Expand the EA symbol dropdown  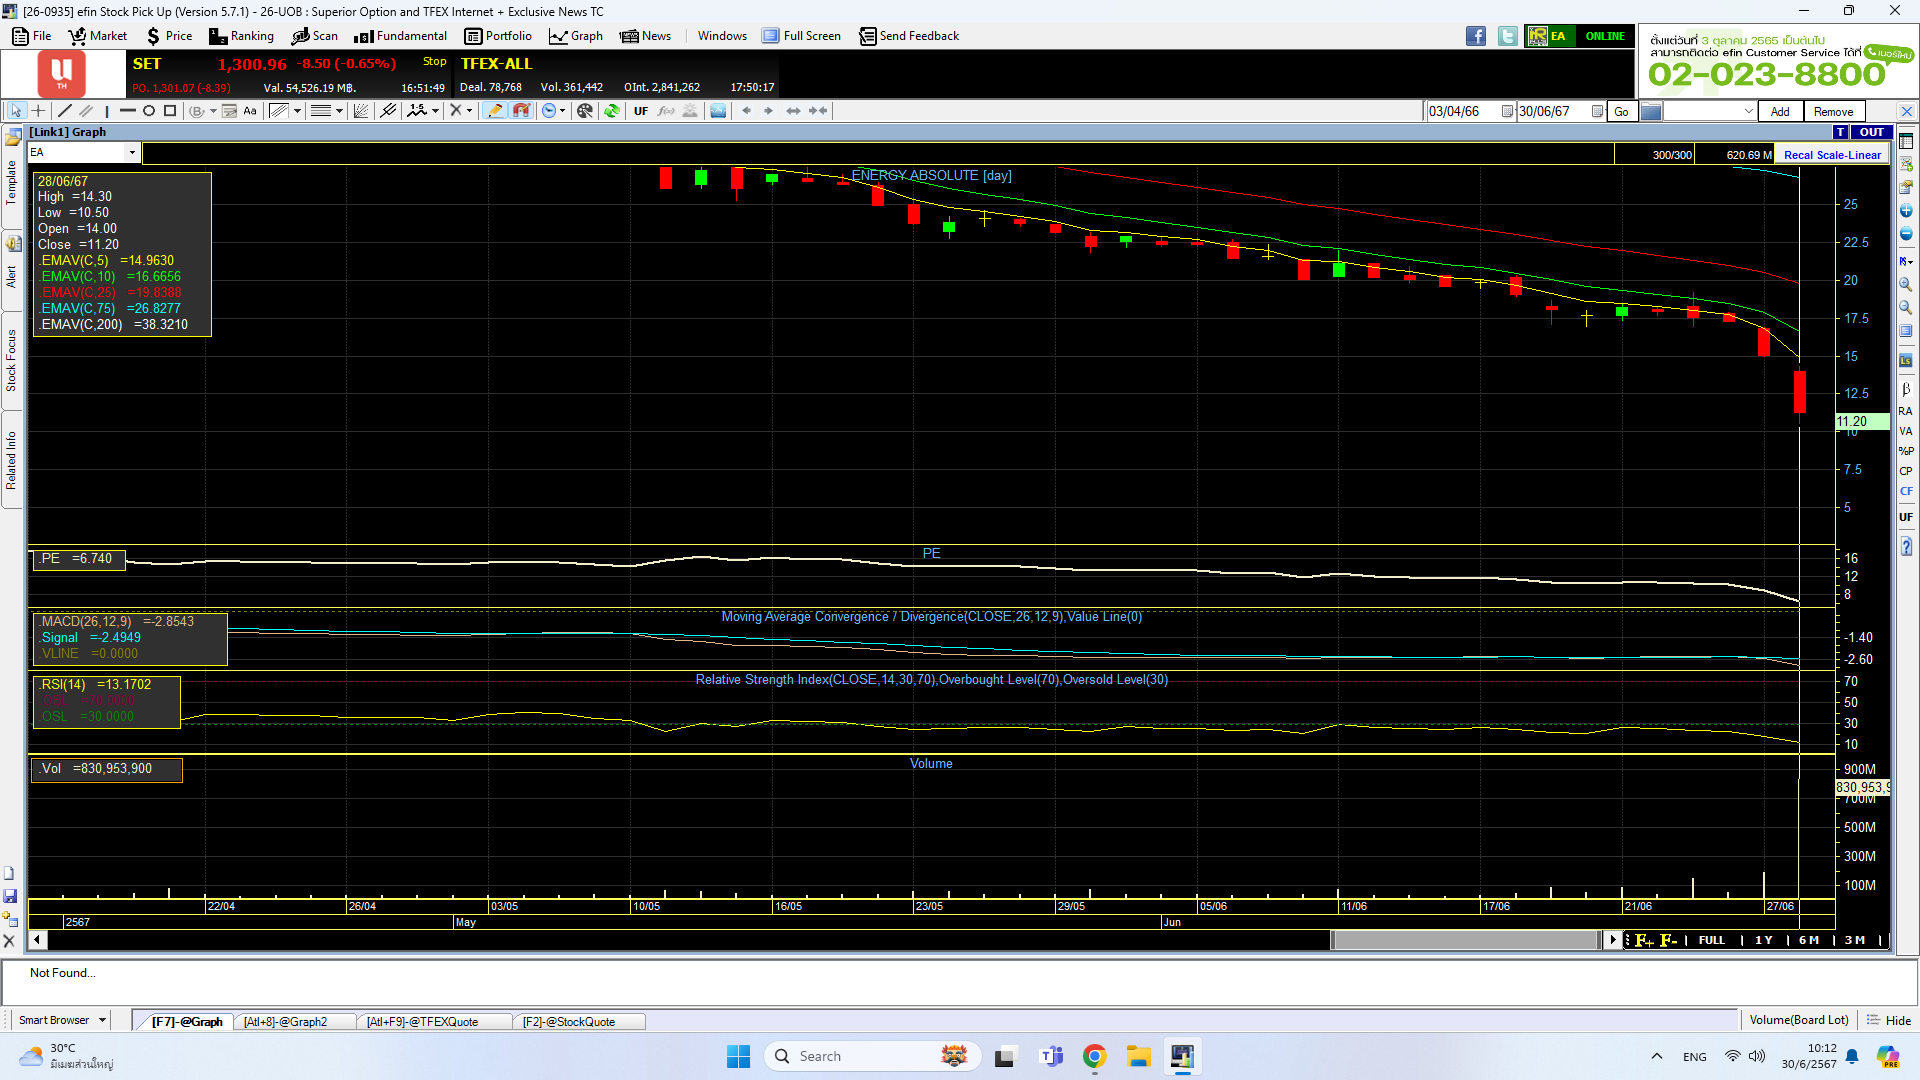tap(132, 153)
